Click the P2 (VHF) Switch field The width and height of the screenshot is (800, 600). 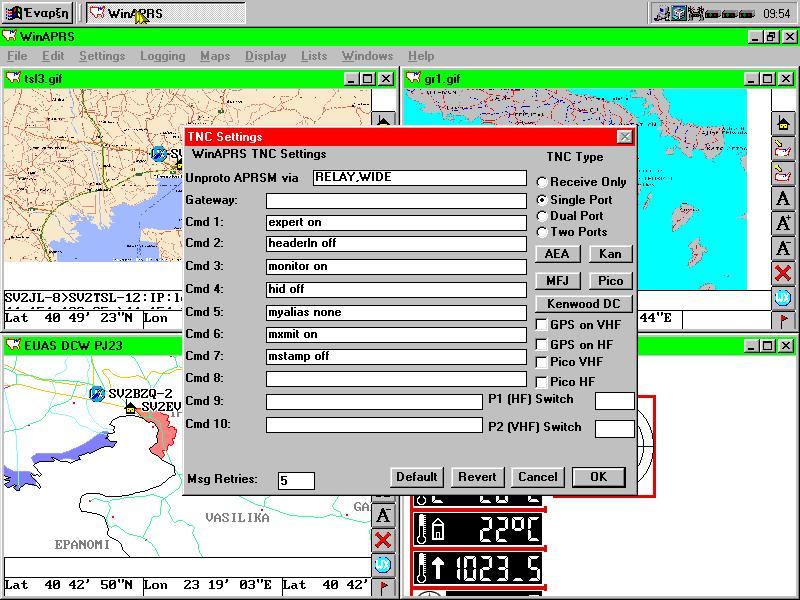pyautogui.click(x=615, y=429)
